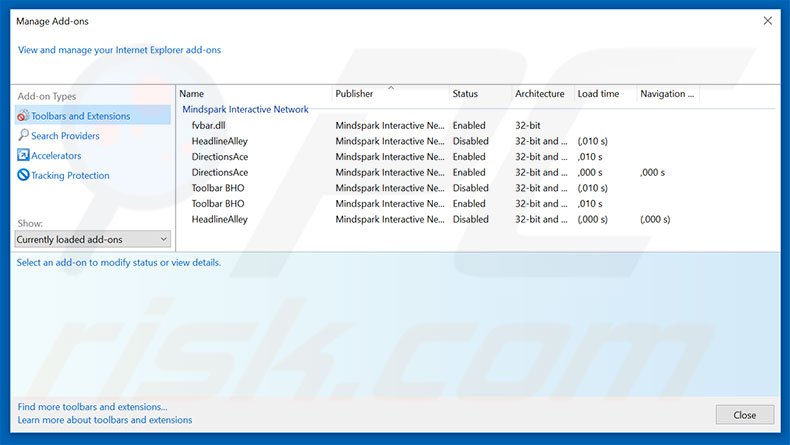Select Toolbars and Extensions add-on type
This screenshot has height=445, width=790.
(93, 116)
